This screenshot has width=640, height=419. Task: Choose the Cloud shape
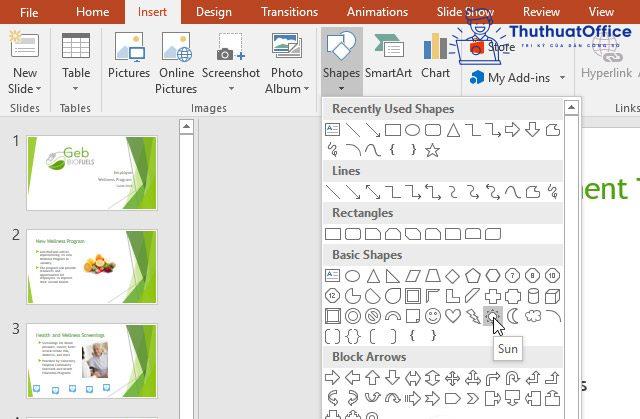coord(533,316)
